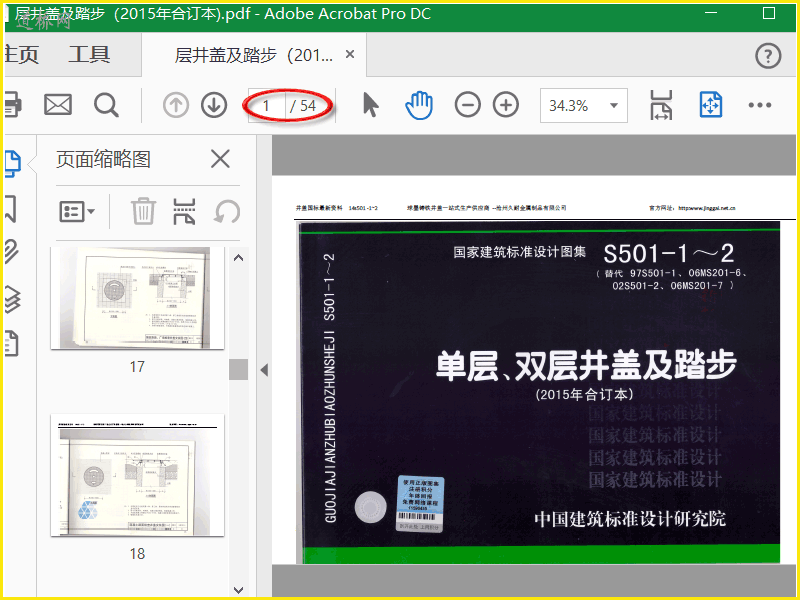This screenshot has height=600, width=800.
Task: Click thumbnail scrollbar down arrow
Action: (x=238, y=590)
